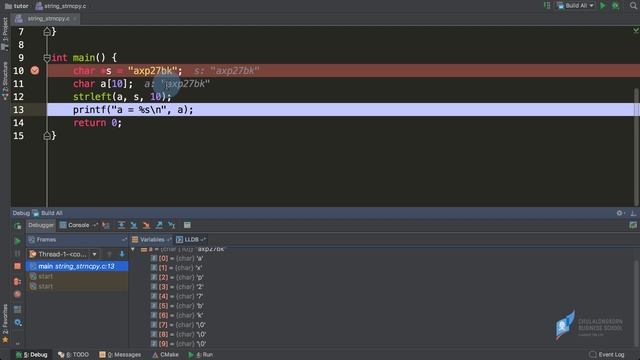Screen dimensions: 640x360
Task: Select variable [6] = 'k' row
Action: coord(177,315)
